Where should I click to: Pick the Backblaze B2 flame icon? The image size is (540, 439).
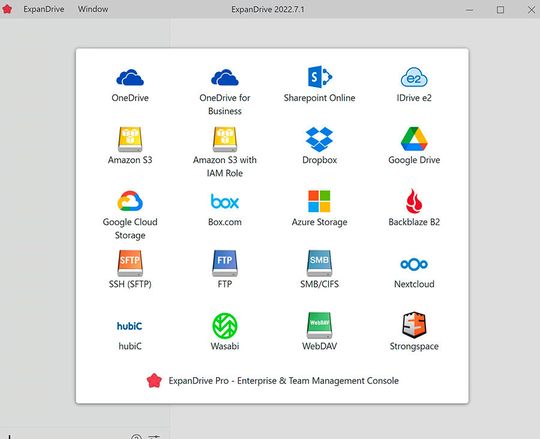(414, 201)
